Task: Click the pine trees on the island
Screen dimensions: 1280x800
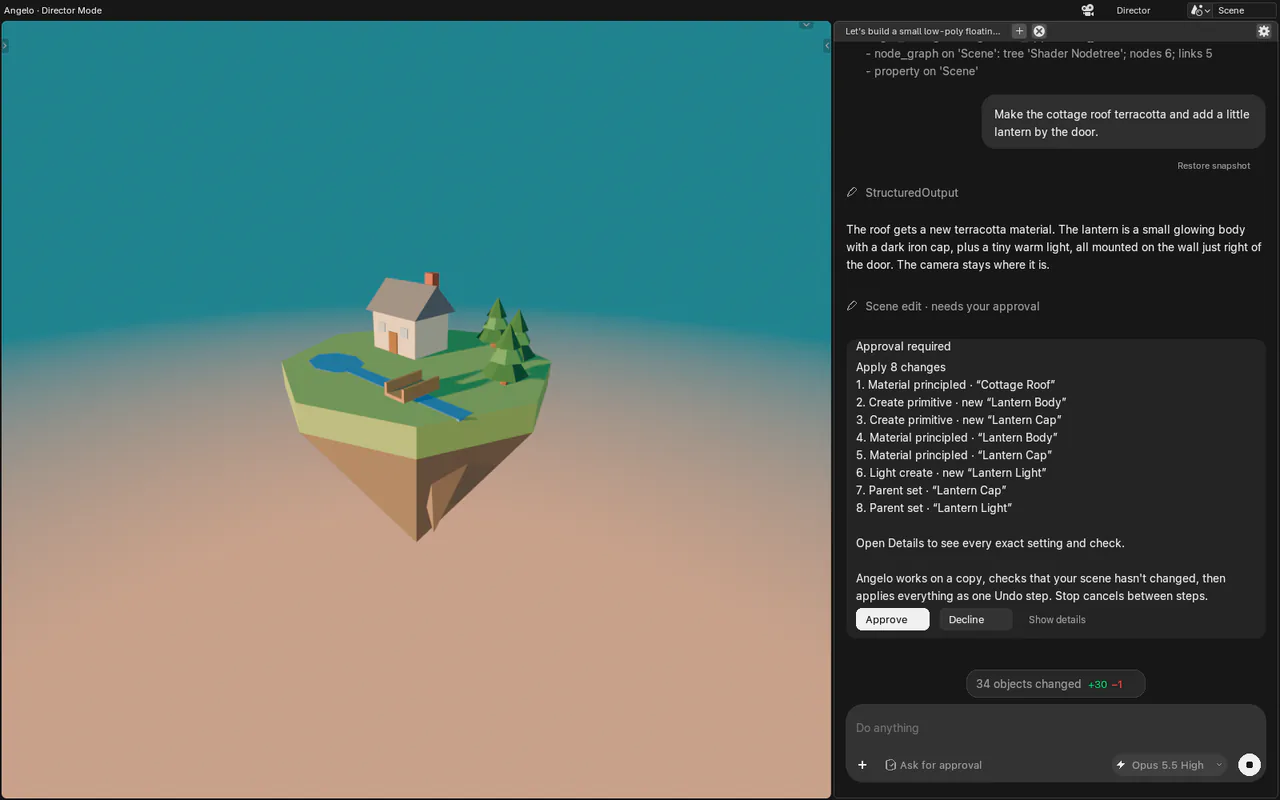Action: click(507, 340)
